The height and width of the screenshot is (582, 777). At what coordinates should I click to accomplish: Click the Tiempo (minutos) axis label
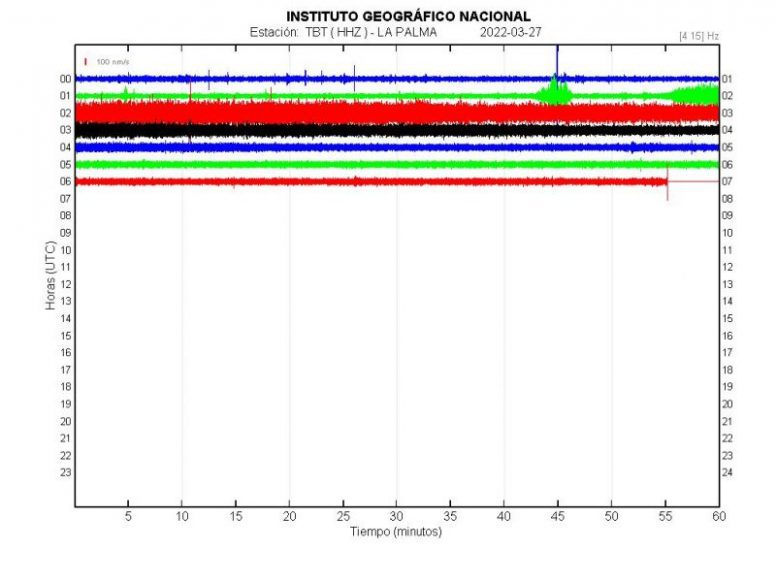(x=396, y=532)
